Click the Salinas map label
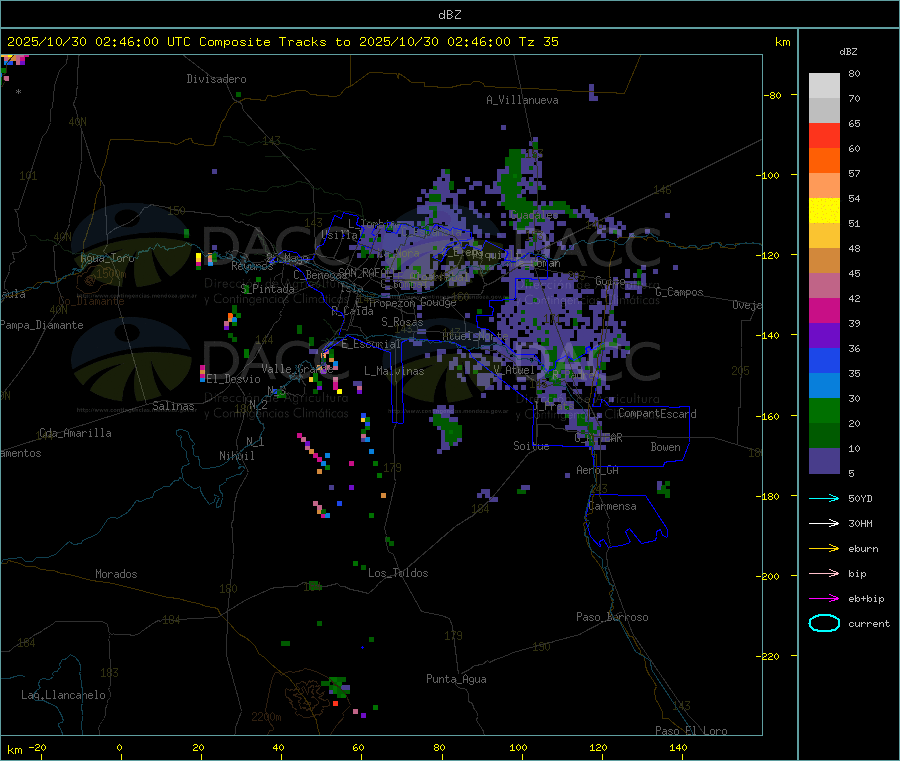 (173, 406)
